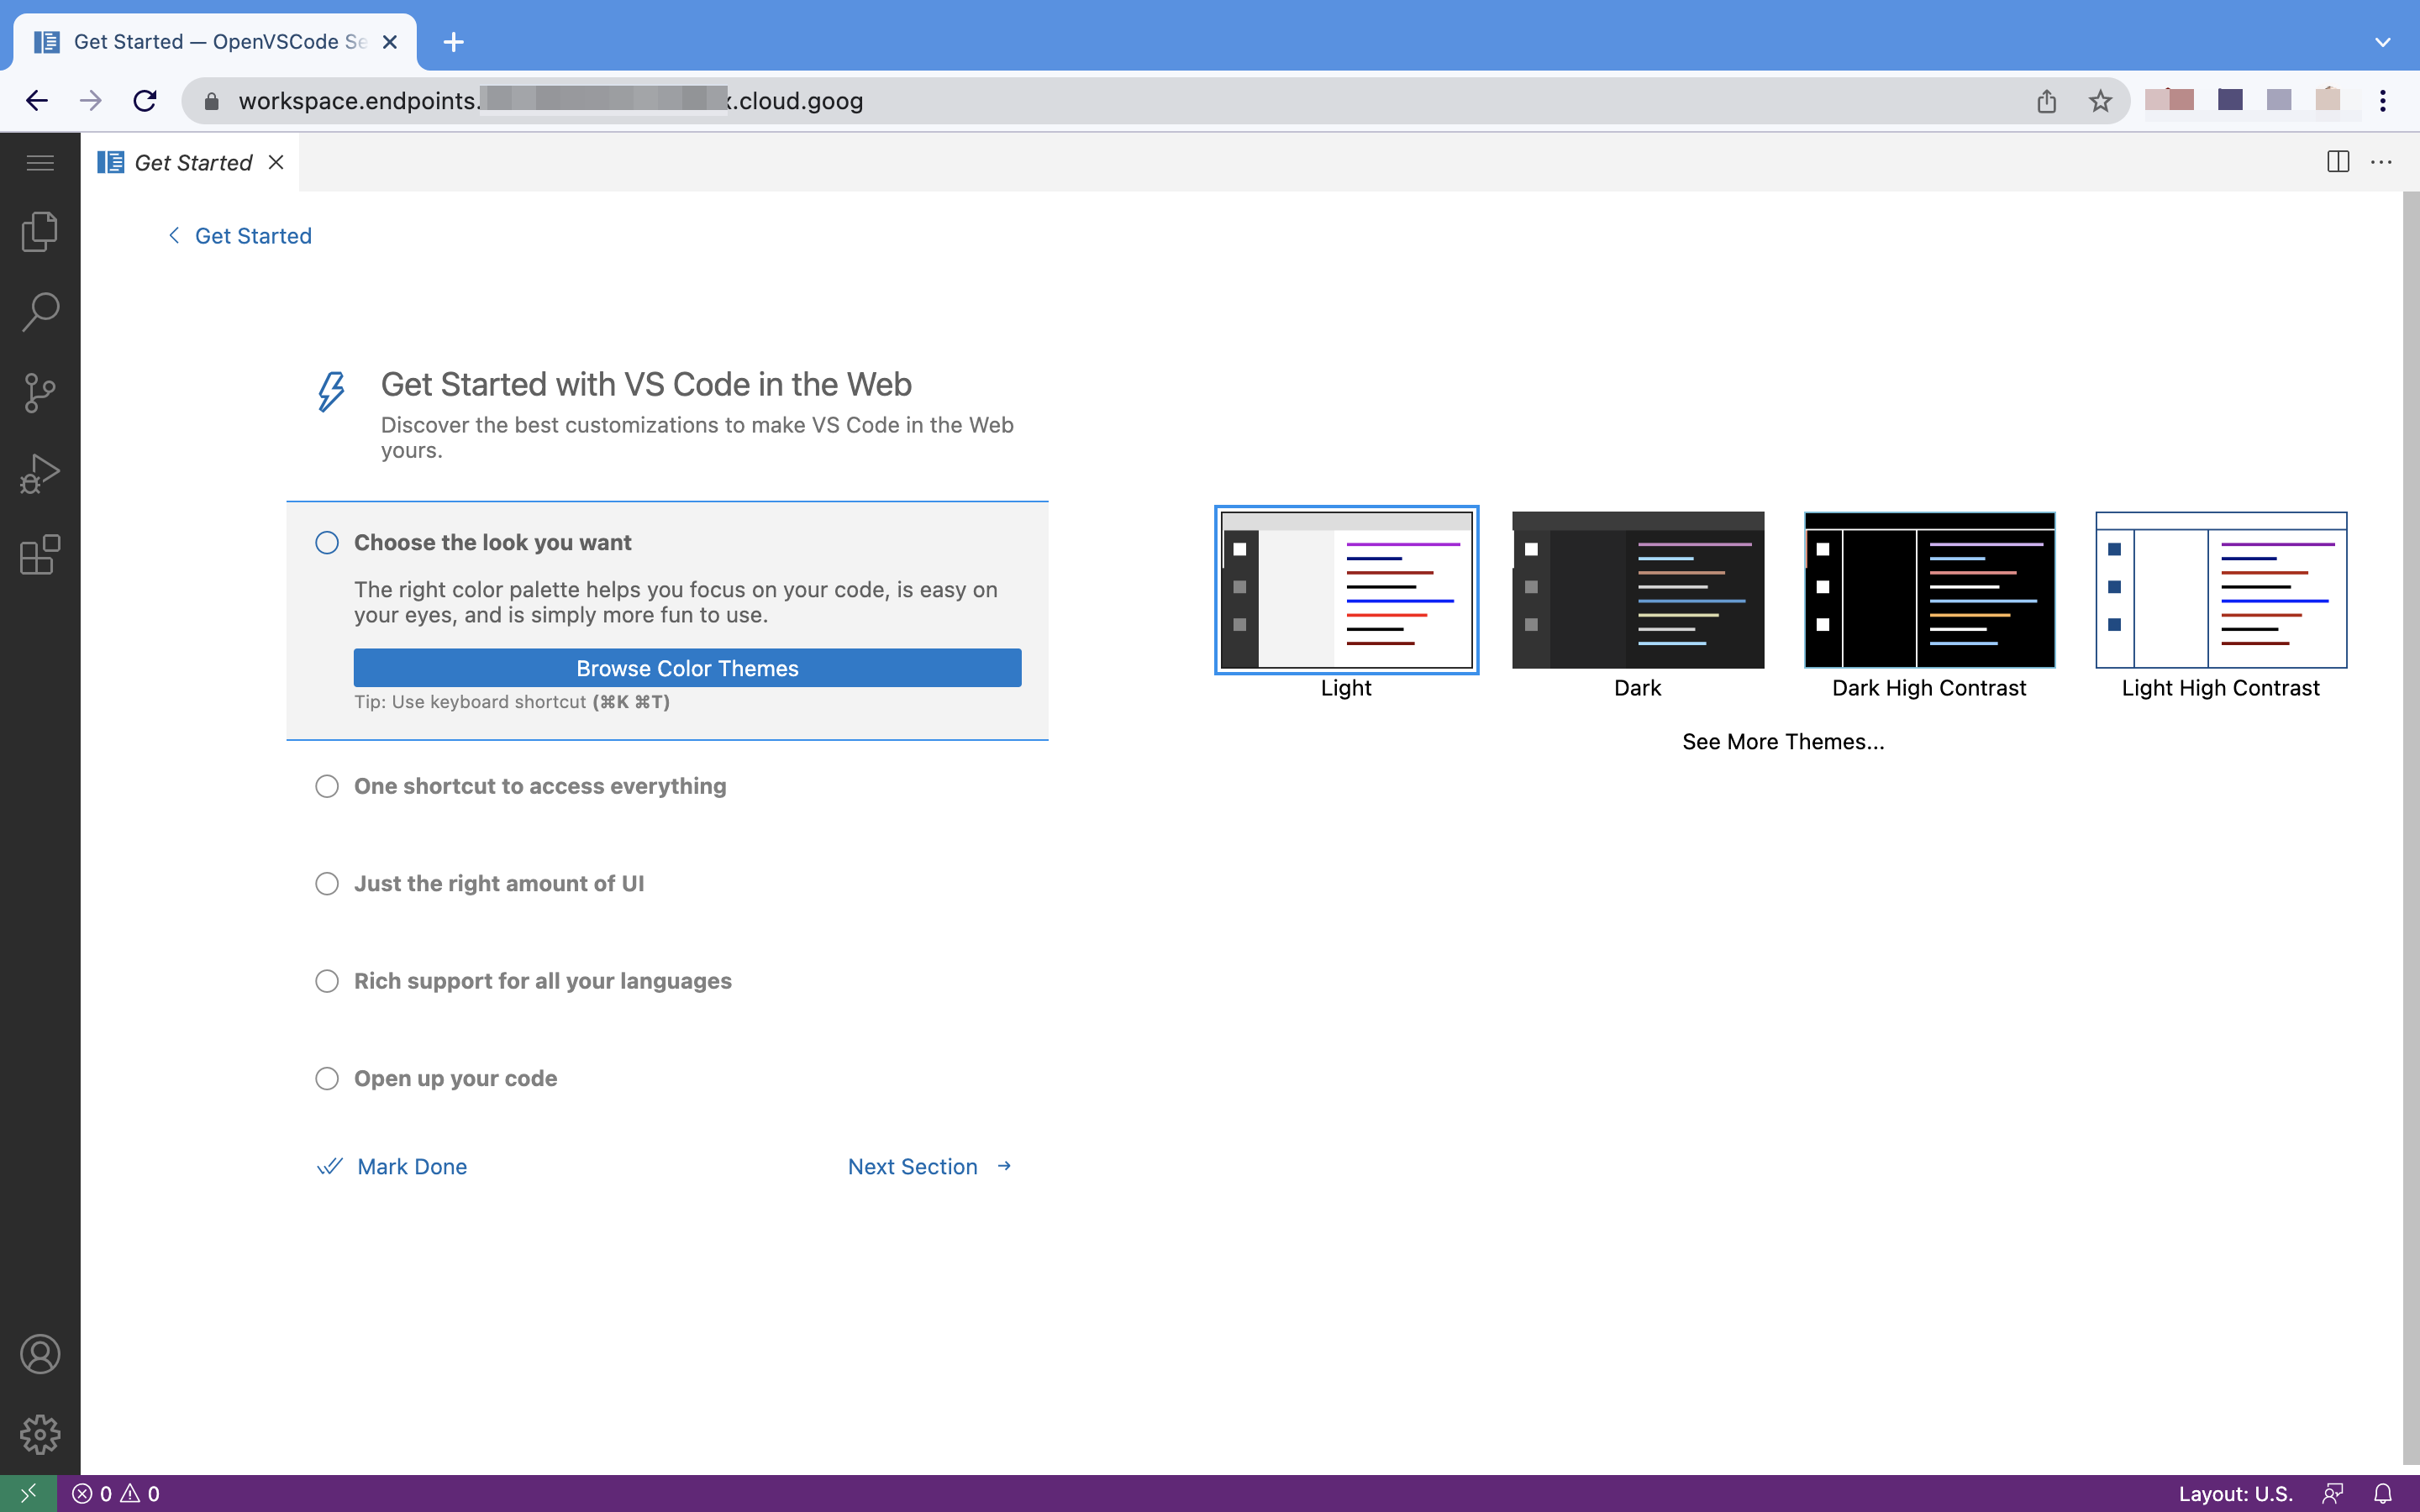Open Run and Debug view
Screen dimensions: 2420x1512
pos(40,474)
